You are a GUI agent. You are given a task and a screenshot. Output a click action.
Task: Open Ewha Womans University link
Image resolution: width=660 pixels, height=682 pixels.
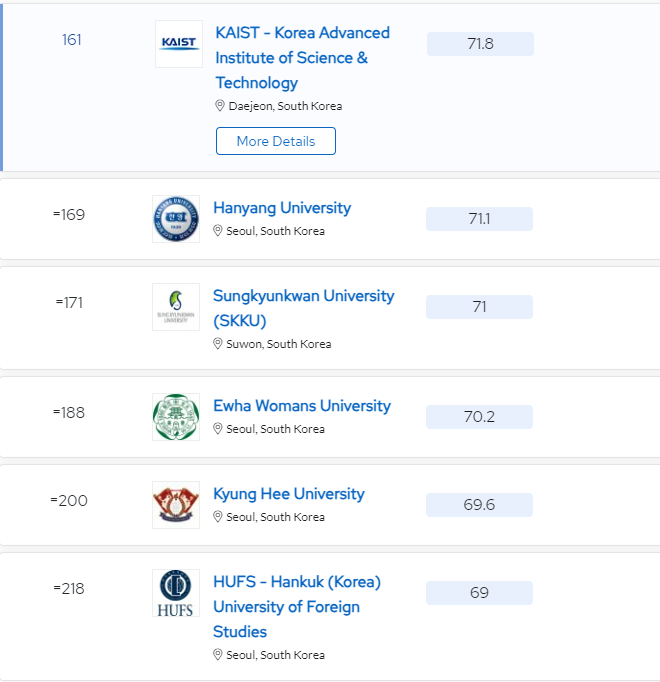[x=302, y=406]
